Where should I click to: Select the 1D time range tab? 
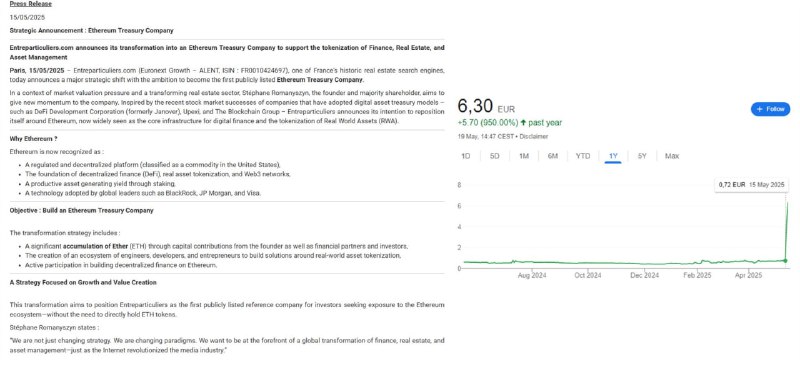click(465, 156)
